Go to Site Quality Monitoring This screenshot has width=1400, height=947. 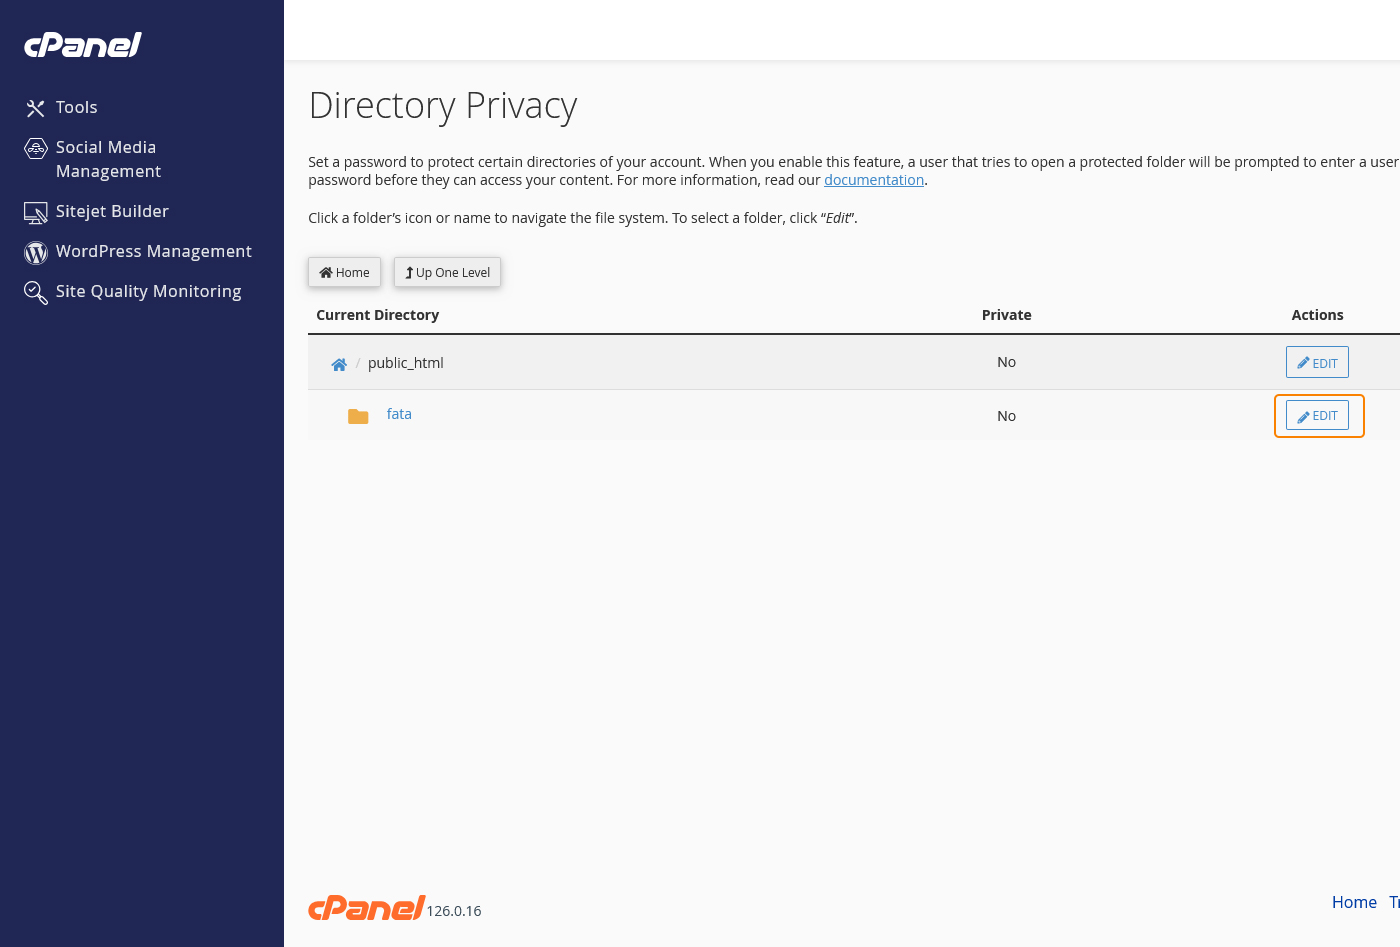[x=148, y=291]
